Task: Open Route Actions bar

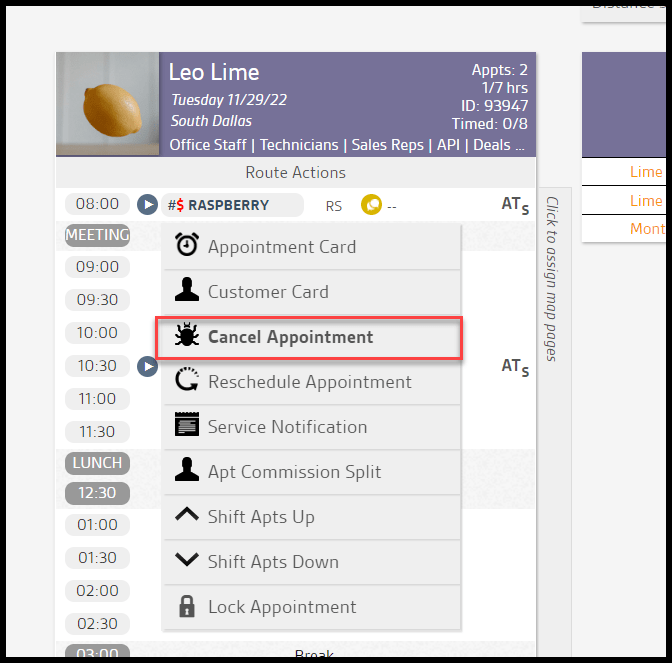Action: click(295, 173)
